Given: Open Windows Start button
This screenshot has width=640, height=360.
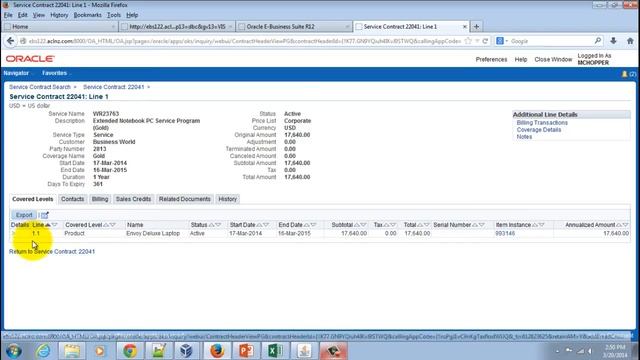Looking at the screenshot, I should [14, 351].
